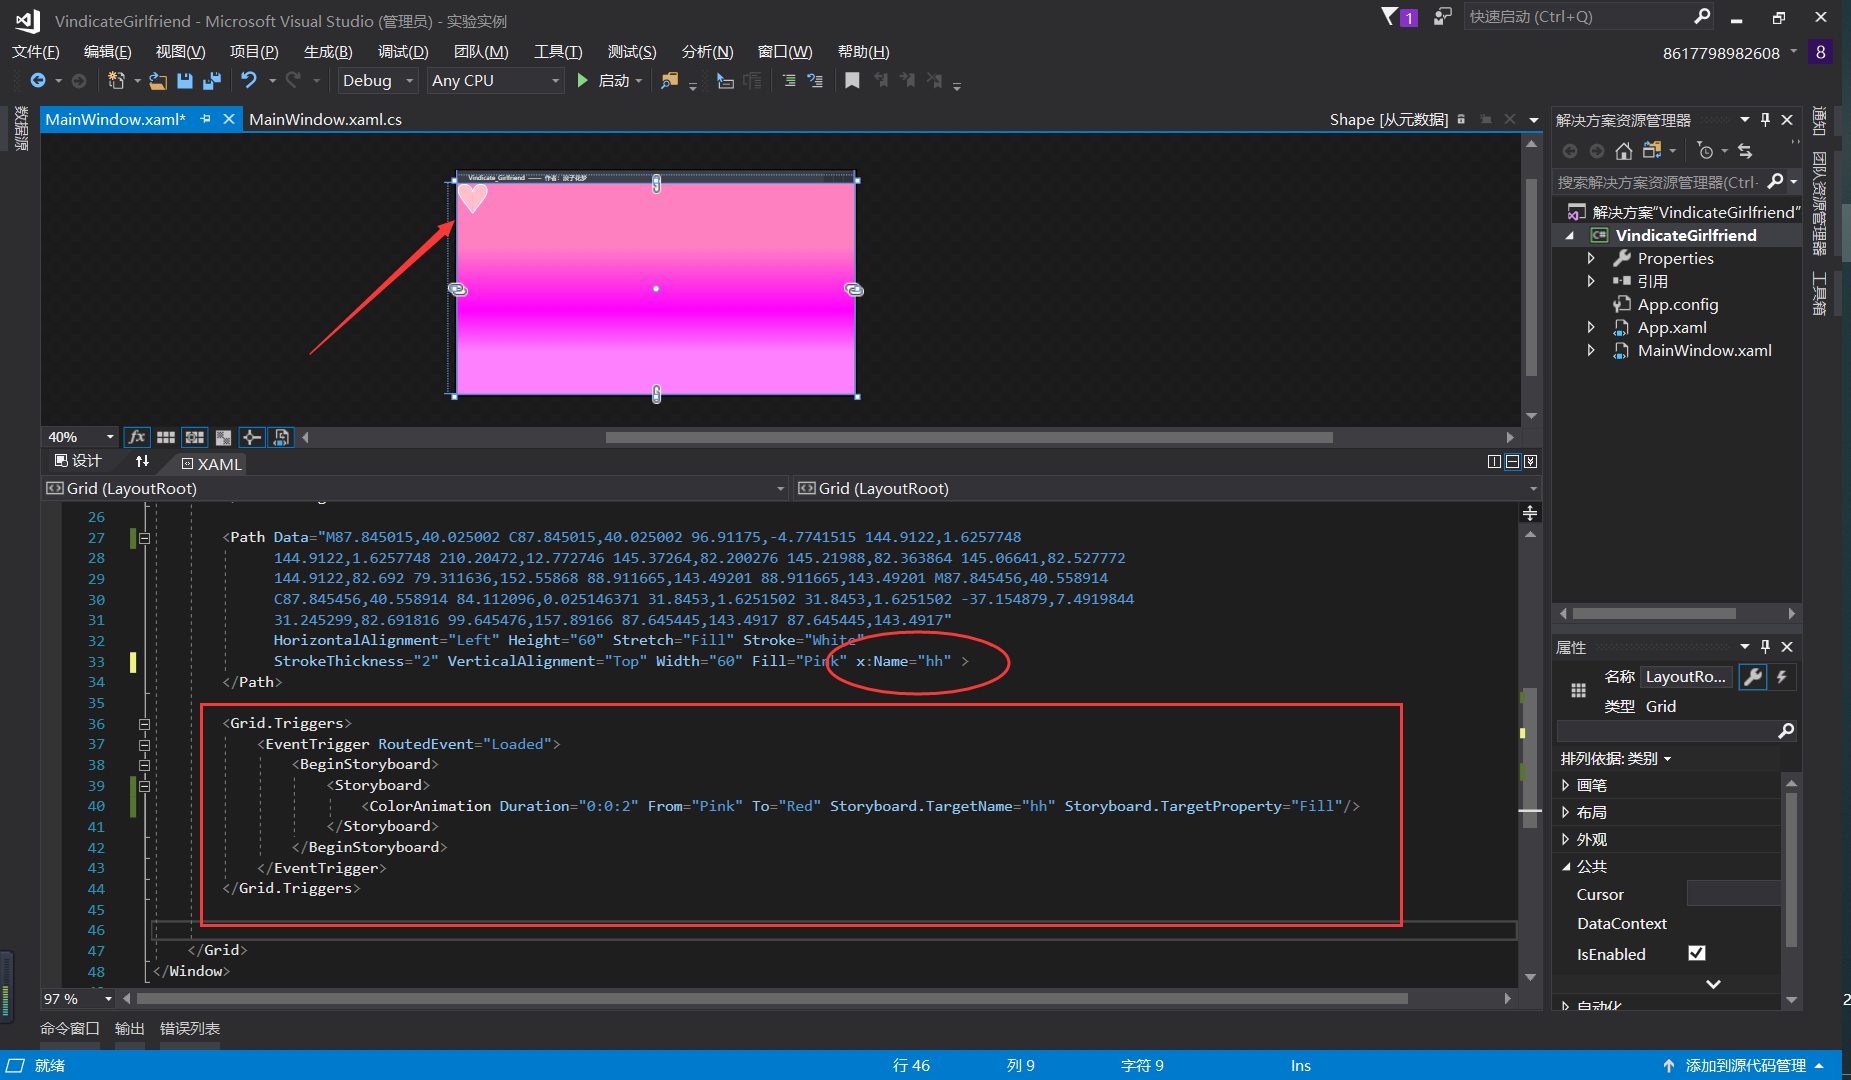
Task: Click the 启动 start button label
Action: 614,80
